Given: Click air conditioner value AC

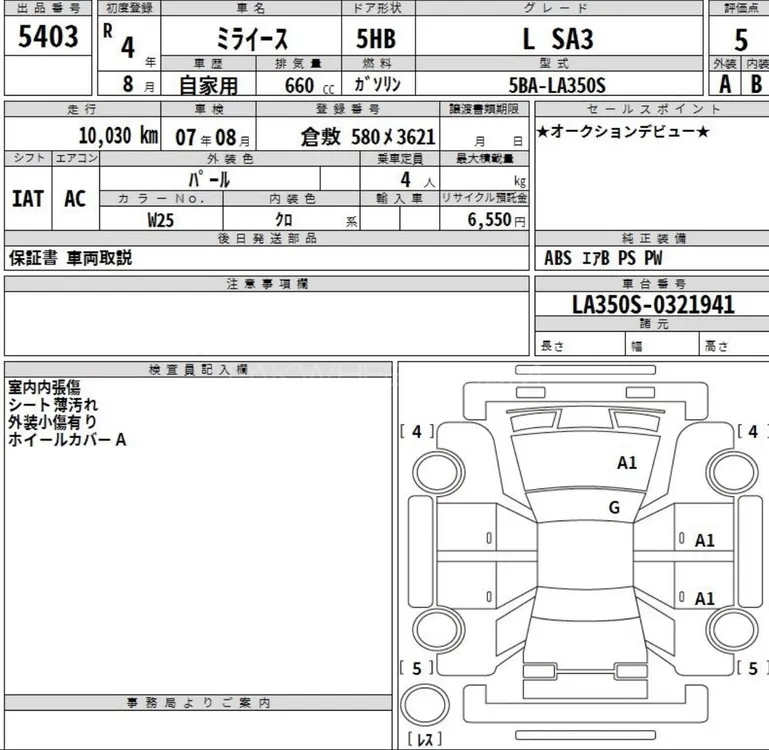Looking at the screenshot, I should pos(75,199).
